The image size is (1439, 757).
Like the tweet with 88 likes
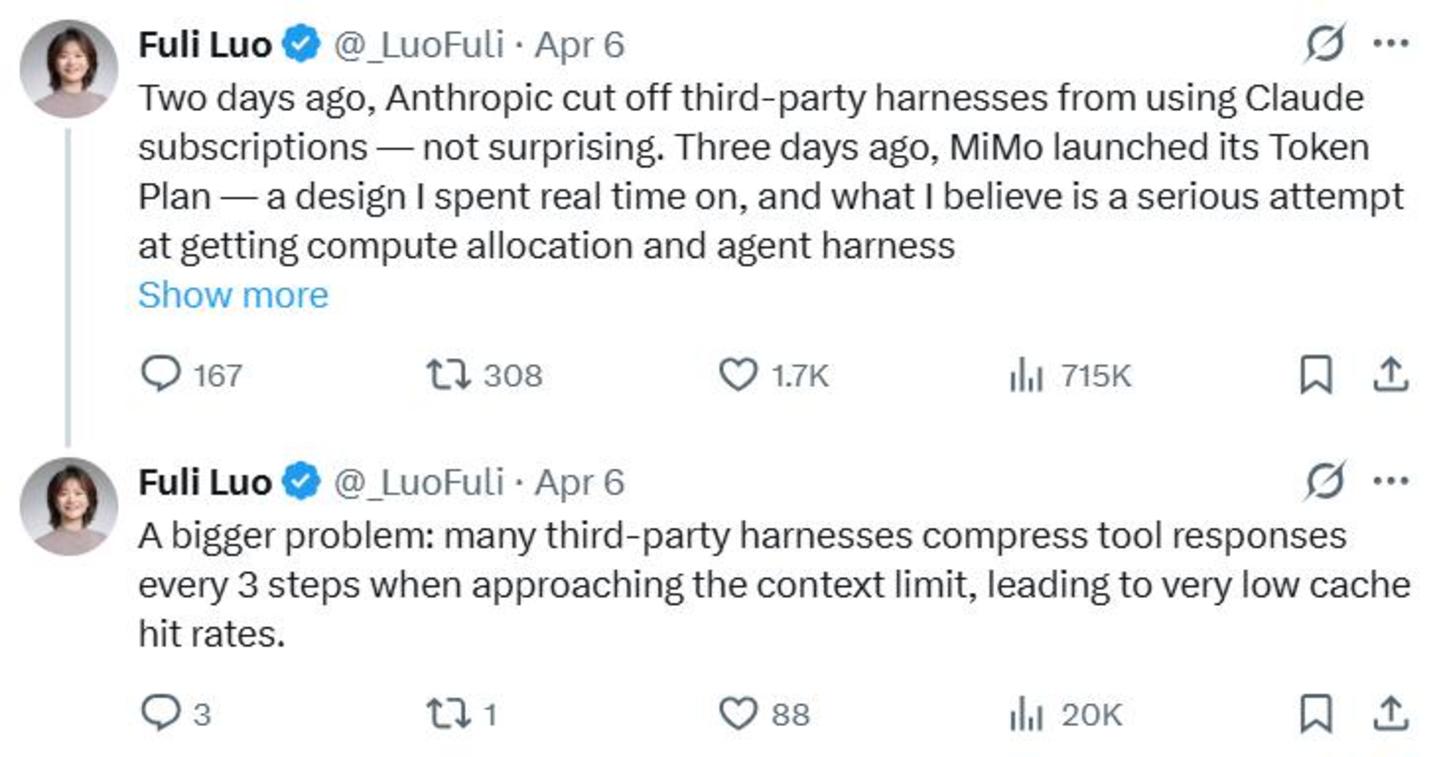(x=738, y=714)
